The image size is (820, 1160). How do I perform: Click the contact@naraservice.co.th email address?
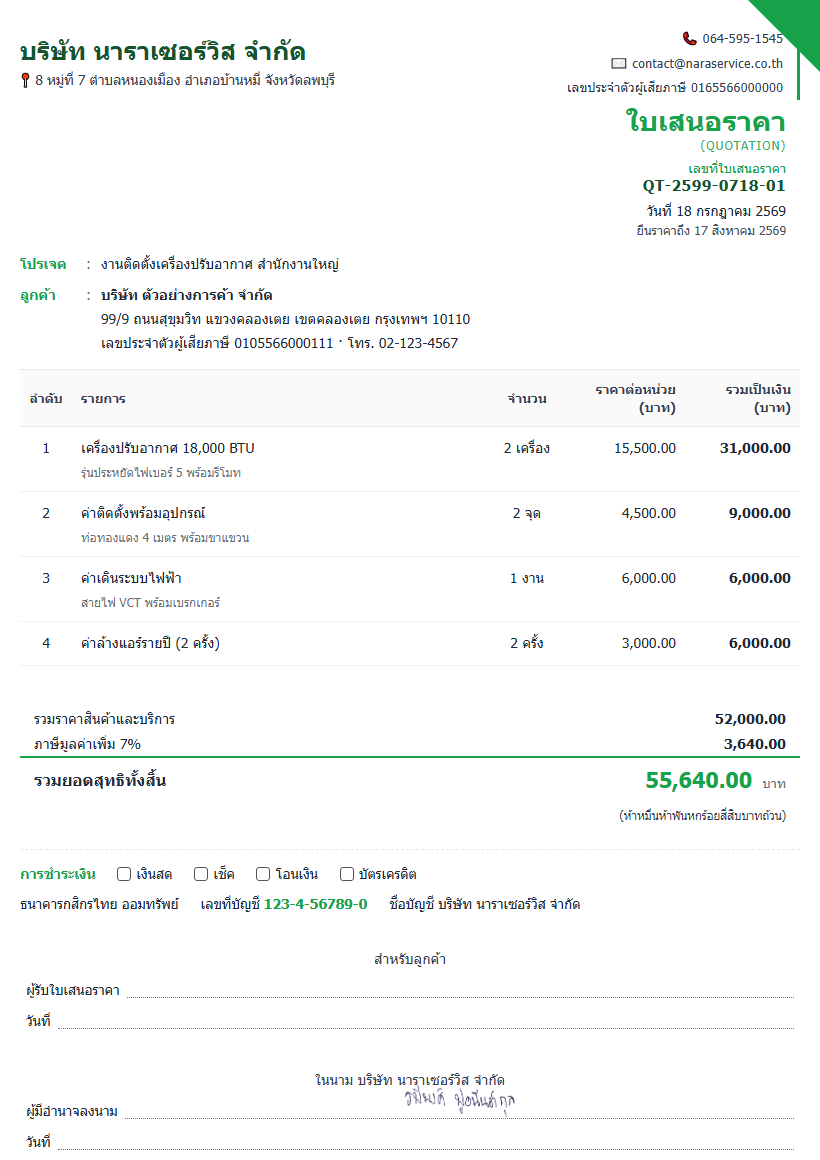tap(707, 64)
